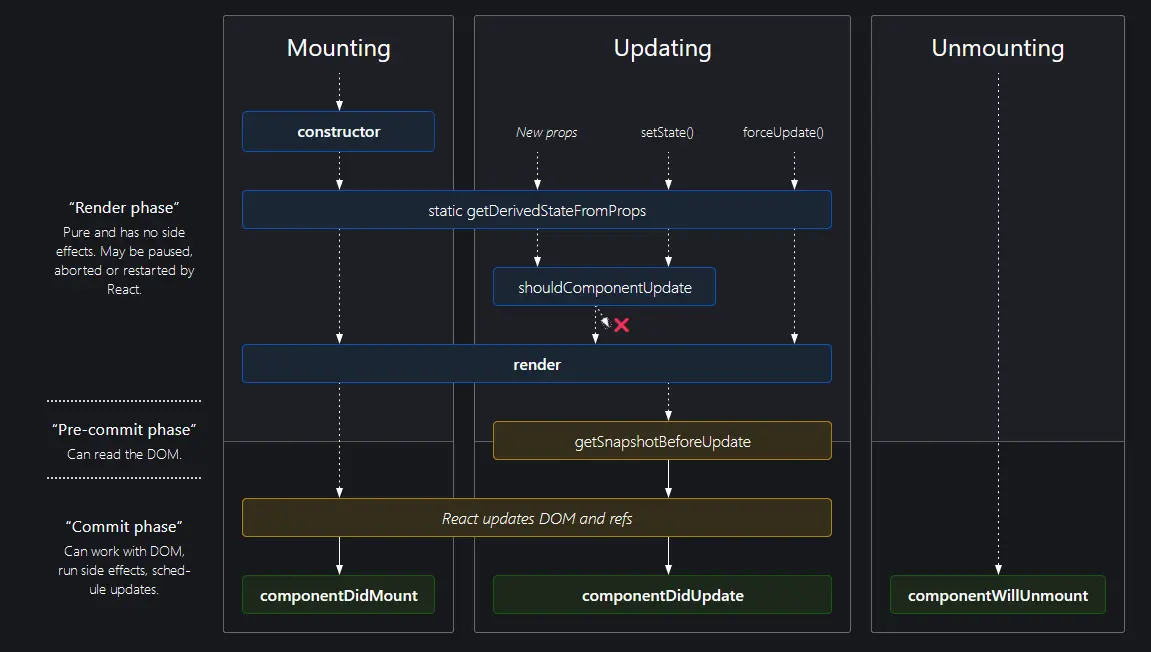Click the "Pre-commit phase" label
Screen dimensions: 1151x652
tap(124, 429)
